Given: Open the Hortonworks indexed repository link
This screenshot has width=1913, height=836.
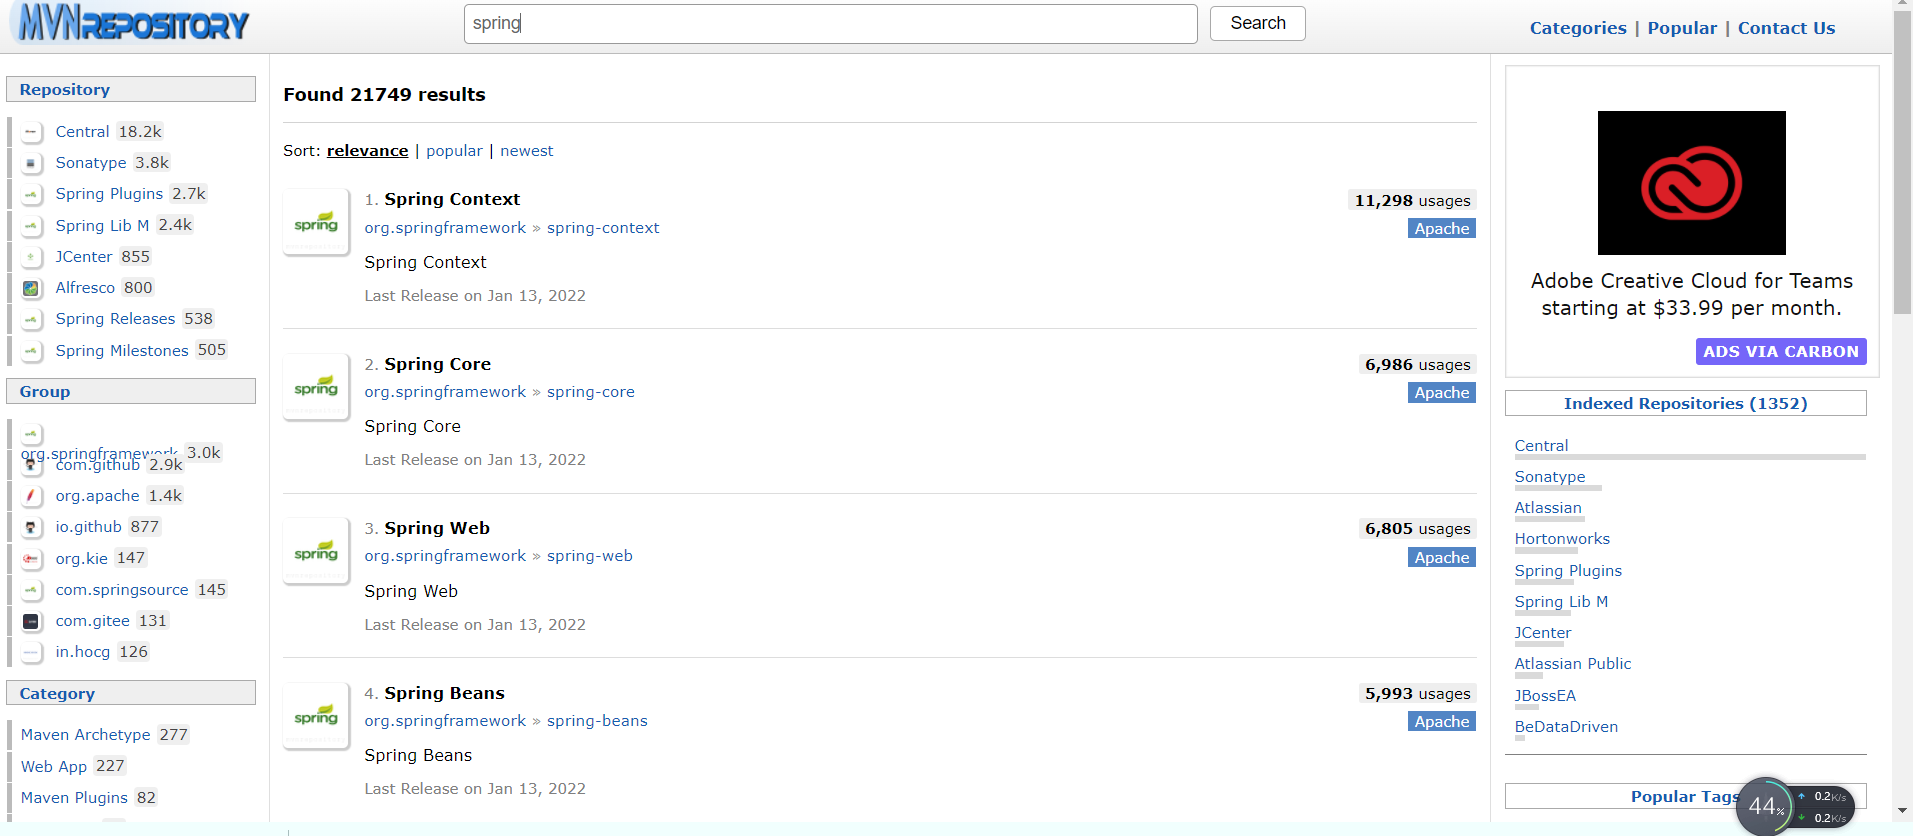Looking at the screenshot, I should [x=1562, y=539].
